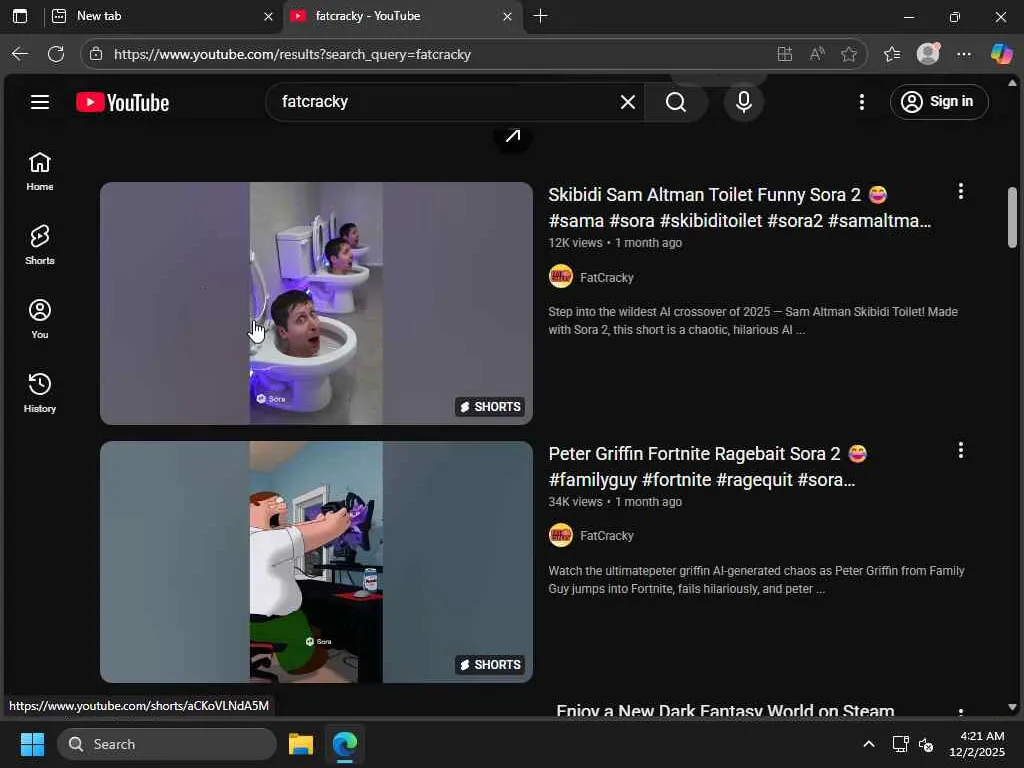Viewport: 1024px width, 768px height.
Task: Click the scrollbar up arrow
Action: [1012, 83]
